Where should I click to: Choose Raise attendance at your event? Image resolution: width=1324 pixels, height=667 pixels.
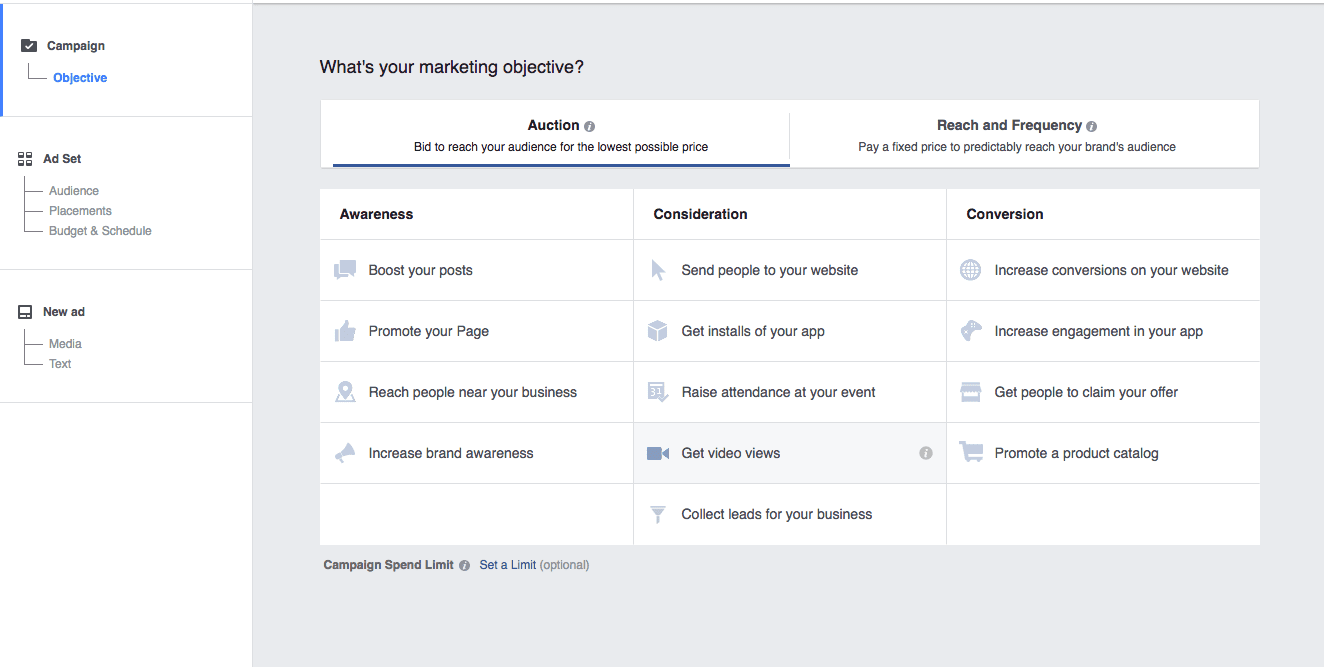pyautogui.click(x=790, y=392)
